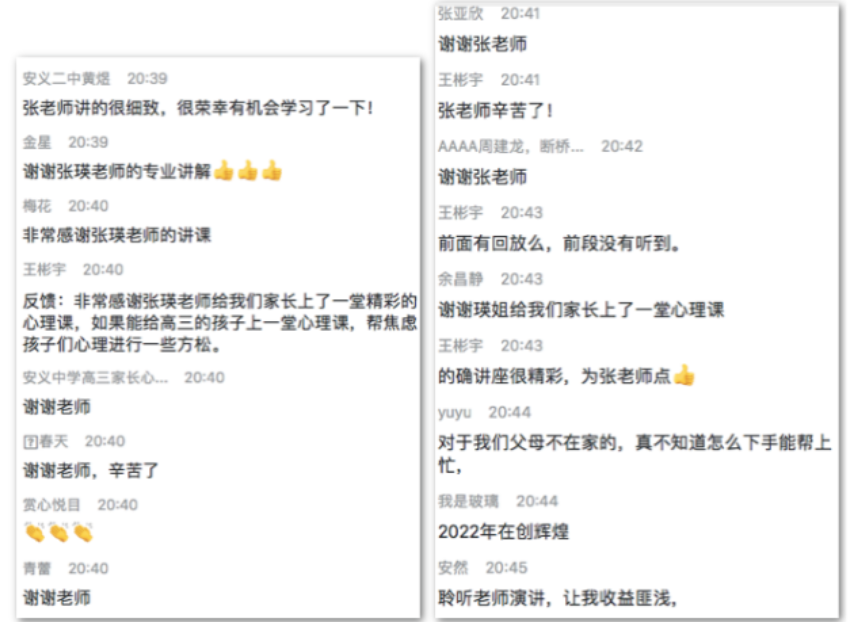Click sender name 余昌静
This screenshot has height=625, width=852.
[x=460, y=279]
